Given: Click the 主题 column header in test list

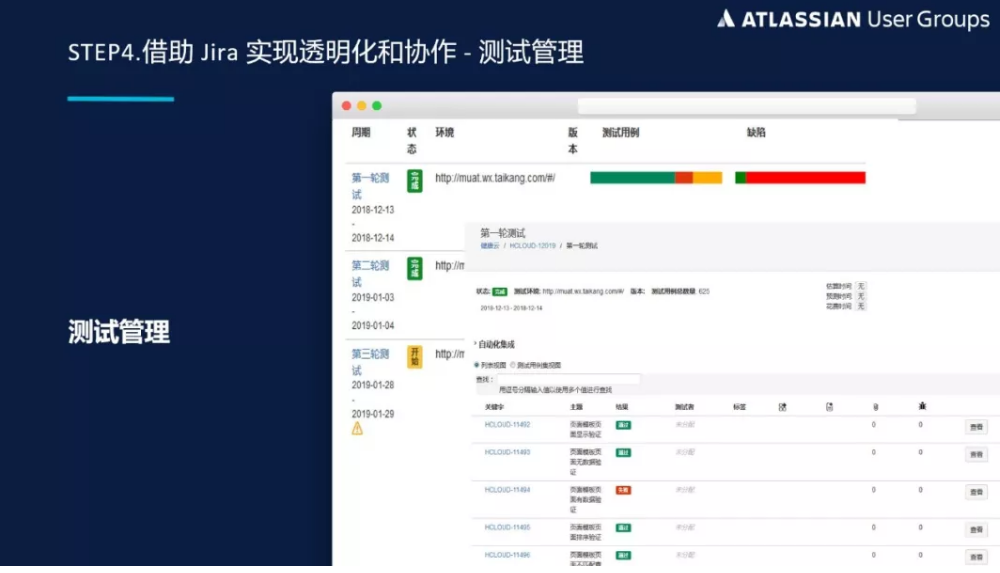Looking at the screenshot, I should pos(577,406).
